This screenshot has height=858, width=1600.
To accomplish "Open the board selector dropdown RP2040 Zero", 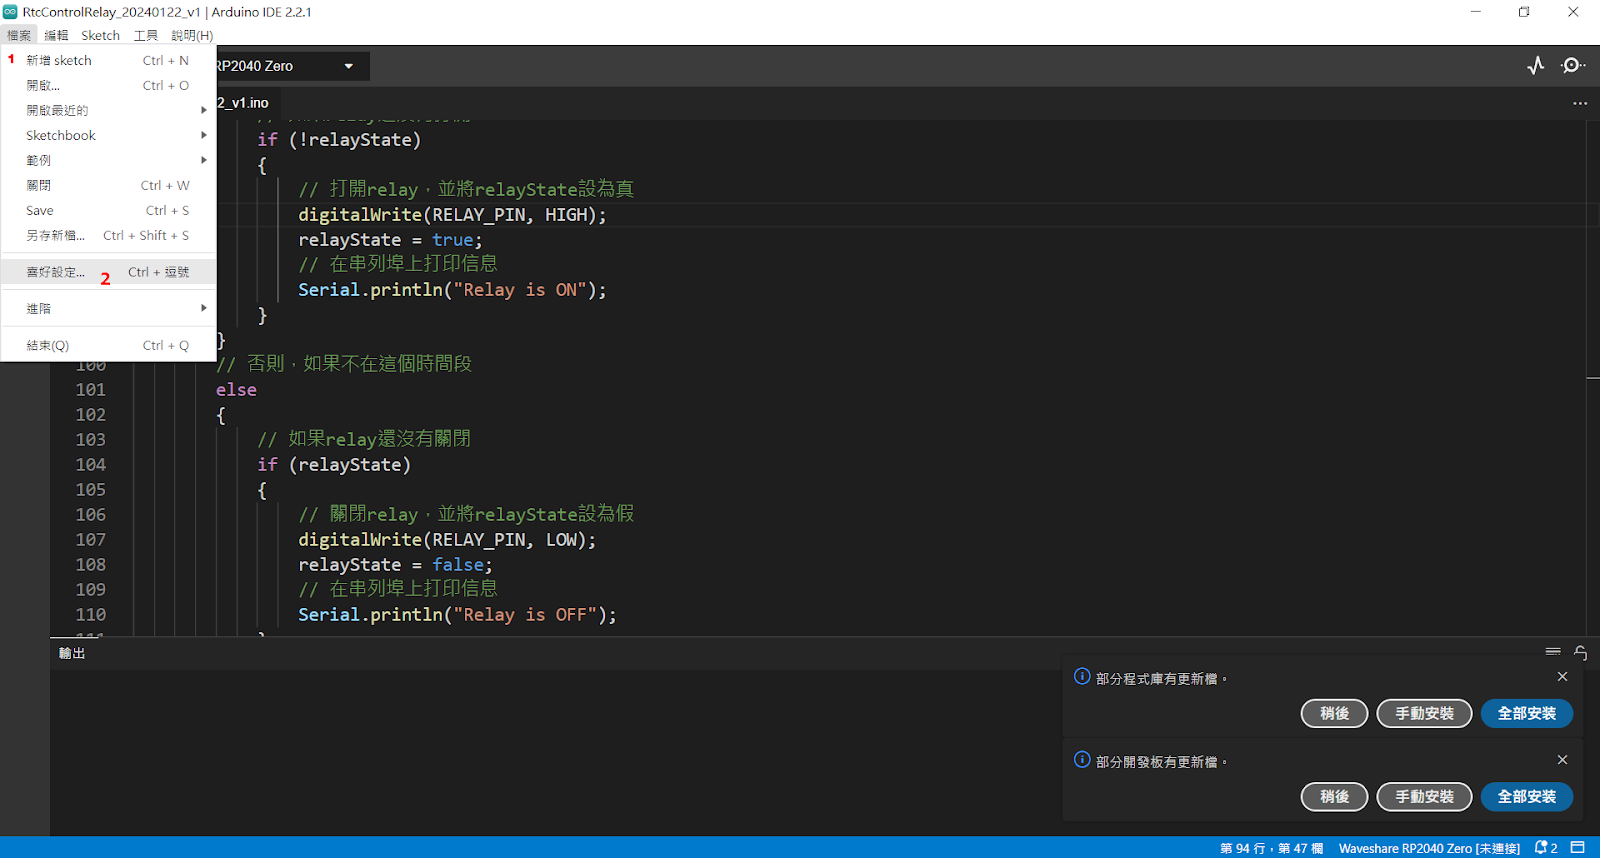I will tap(291, 66).
